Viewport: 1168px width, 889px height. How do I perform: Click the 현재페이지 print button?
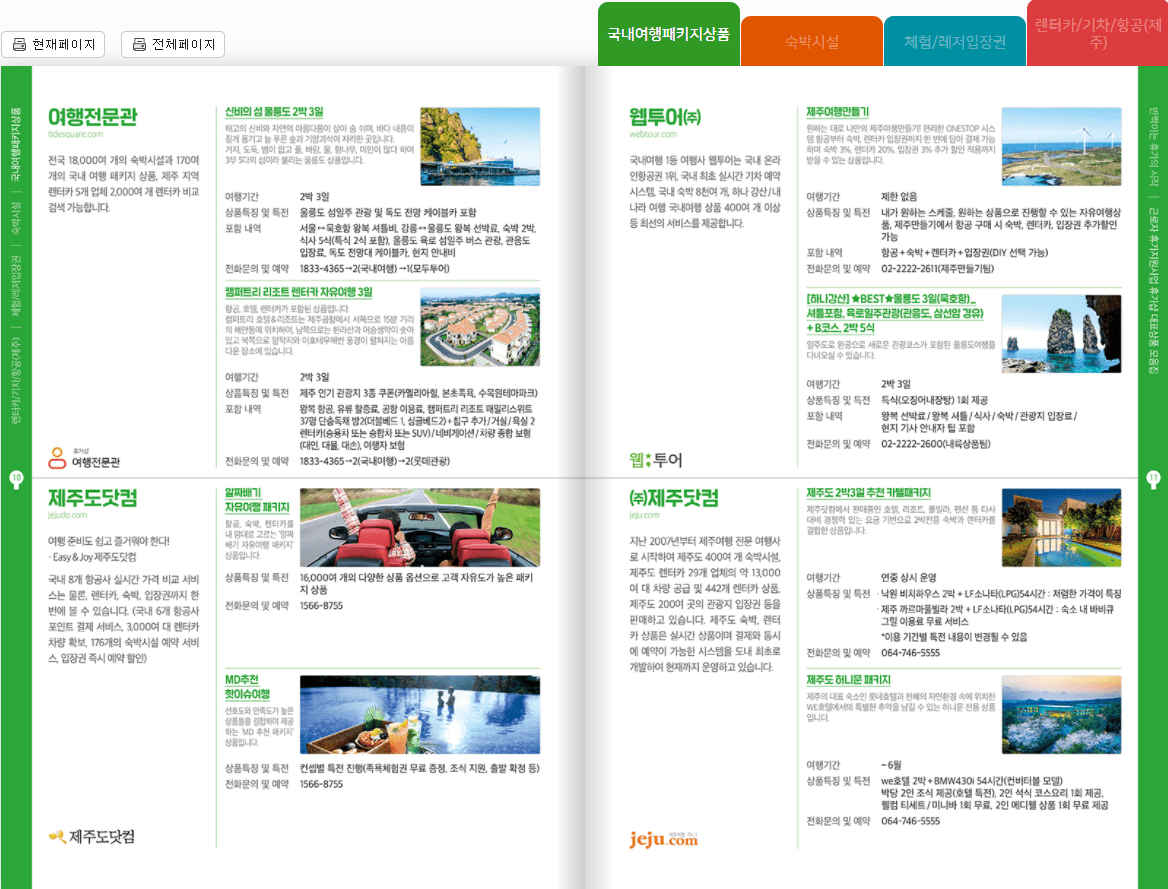pos(53,45)
